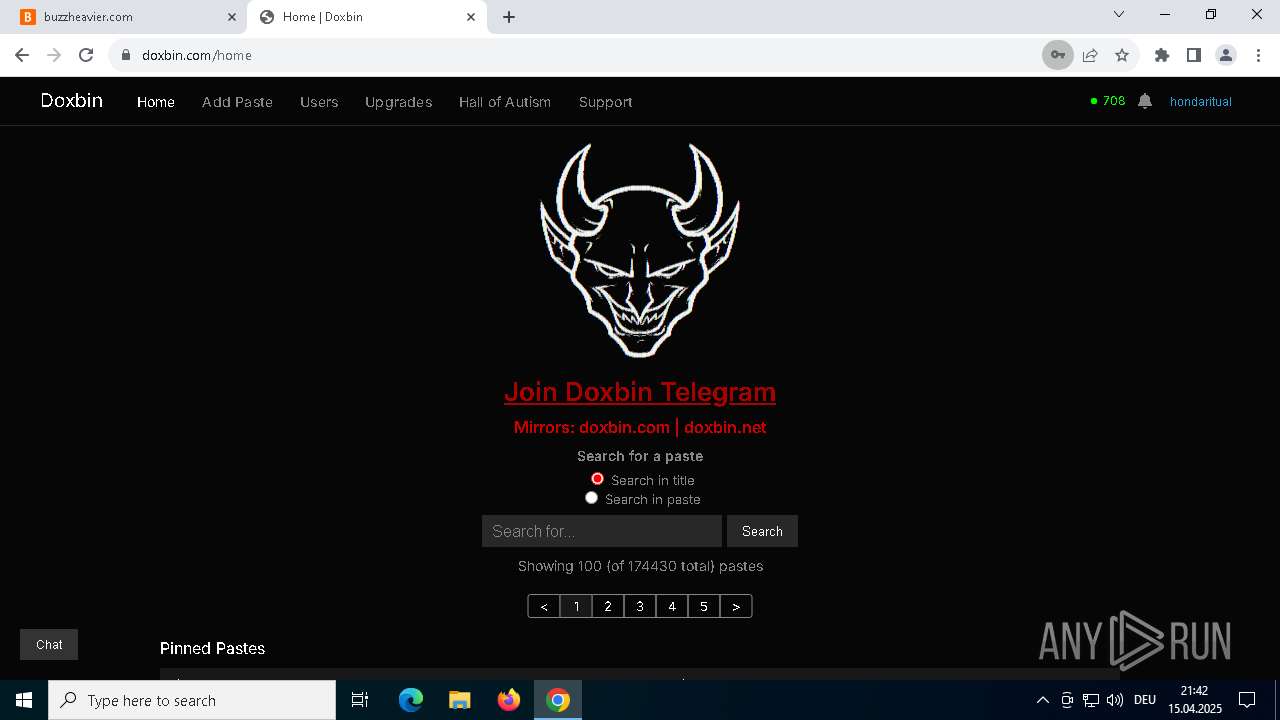Click the lock icon in the address bar

[x=126, y=55]
